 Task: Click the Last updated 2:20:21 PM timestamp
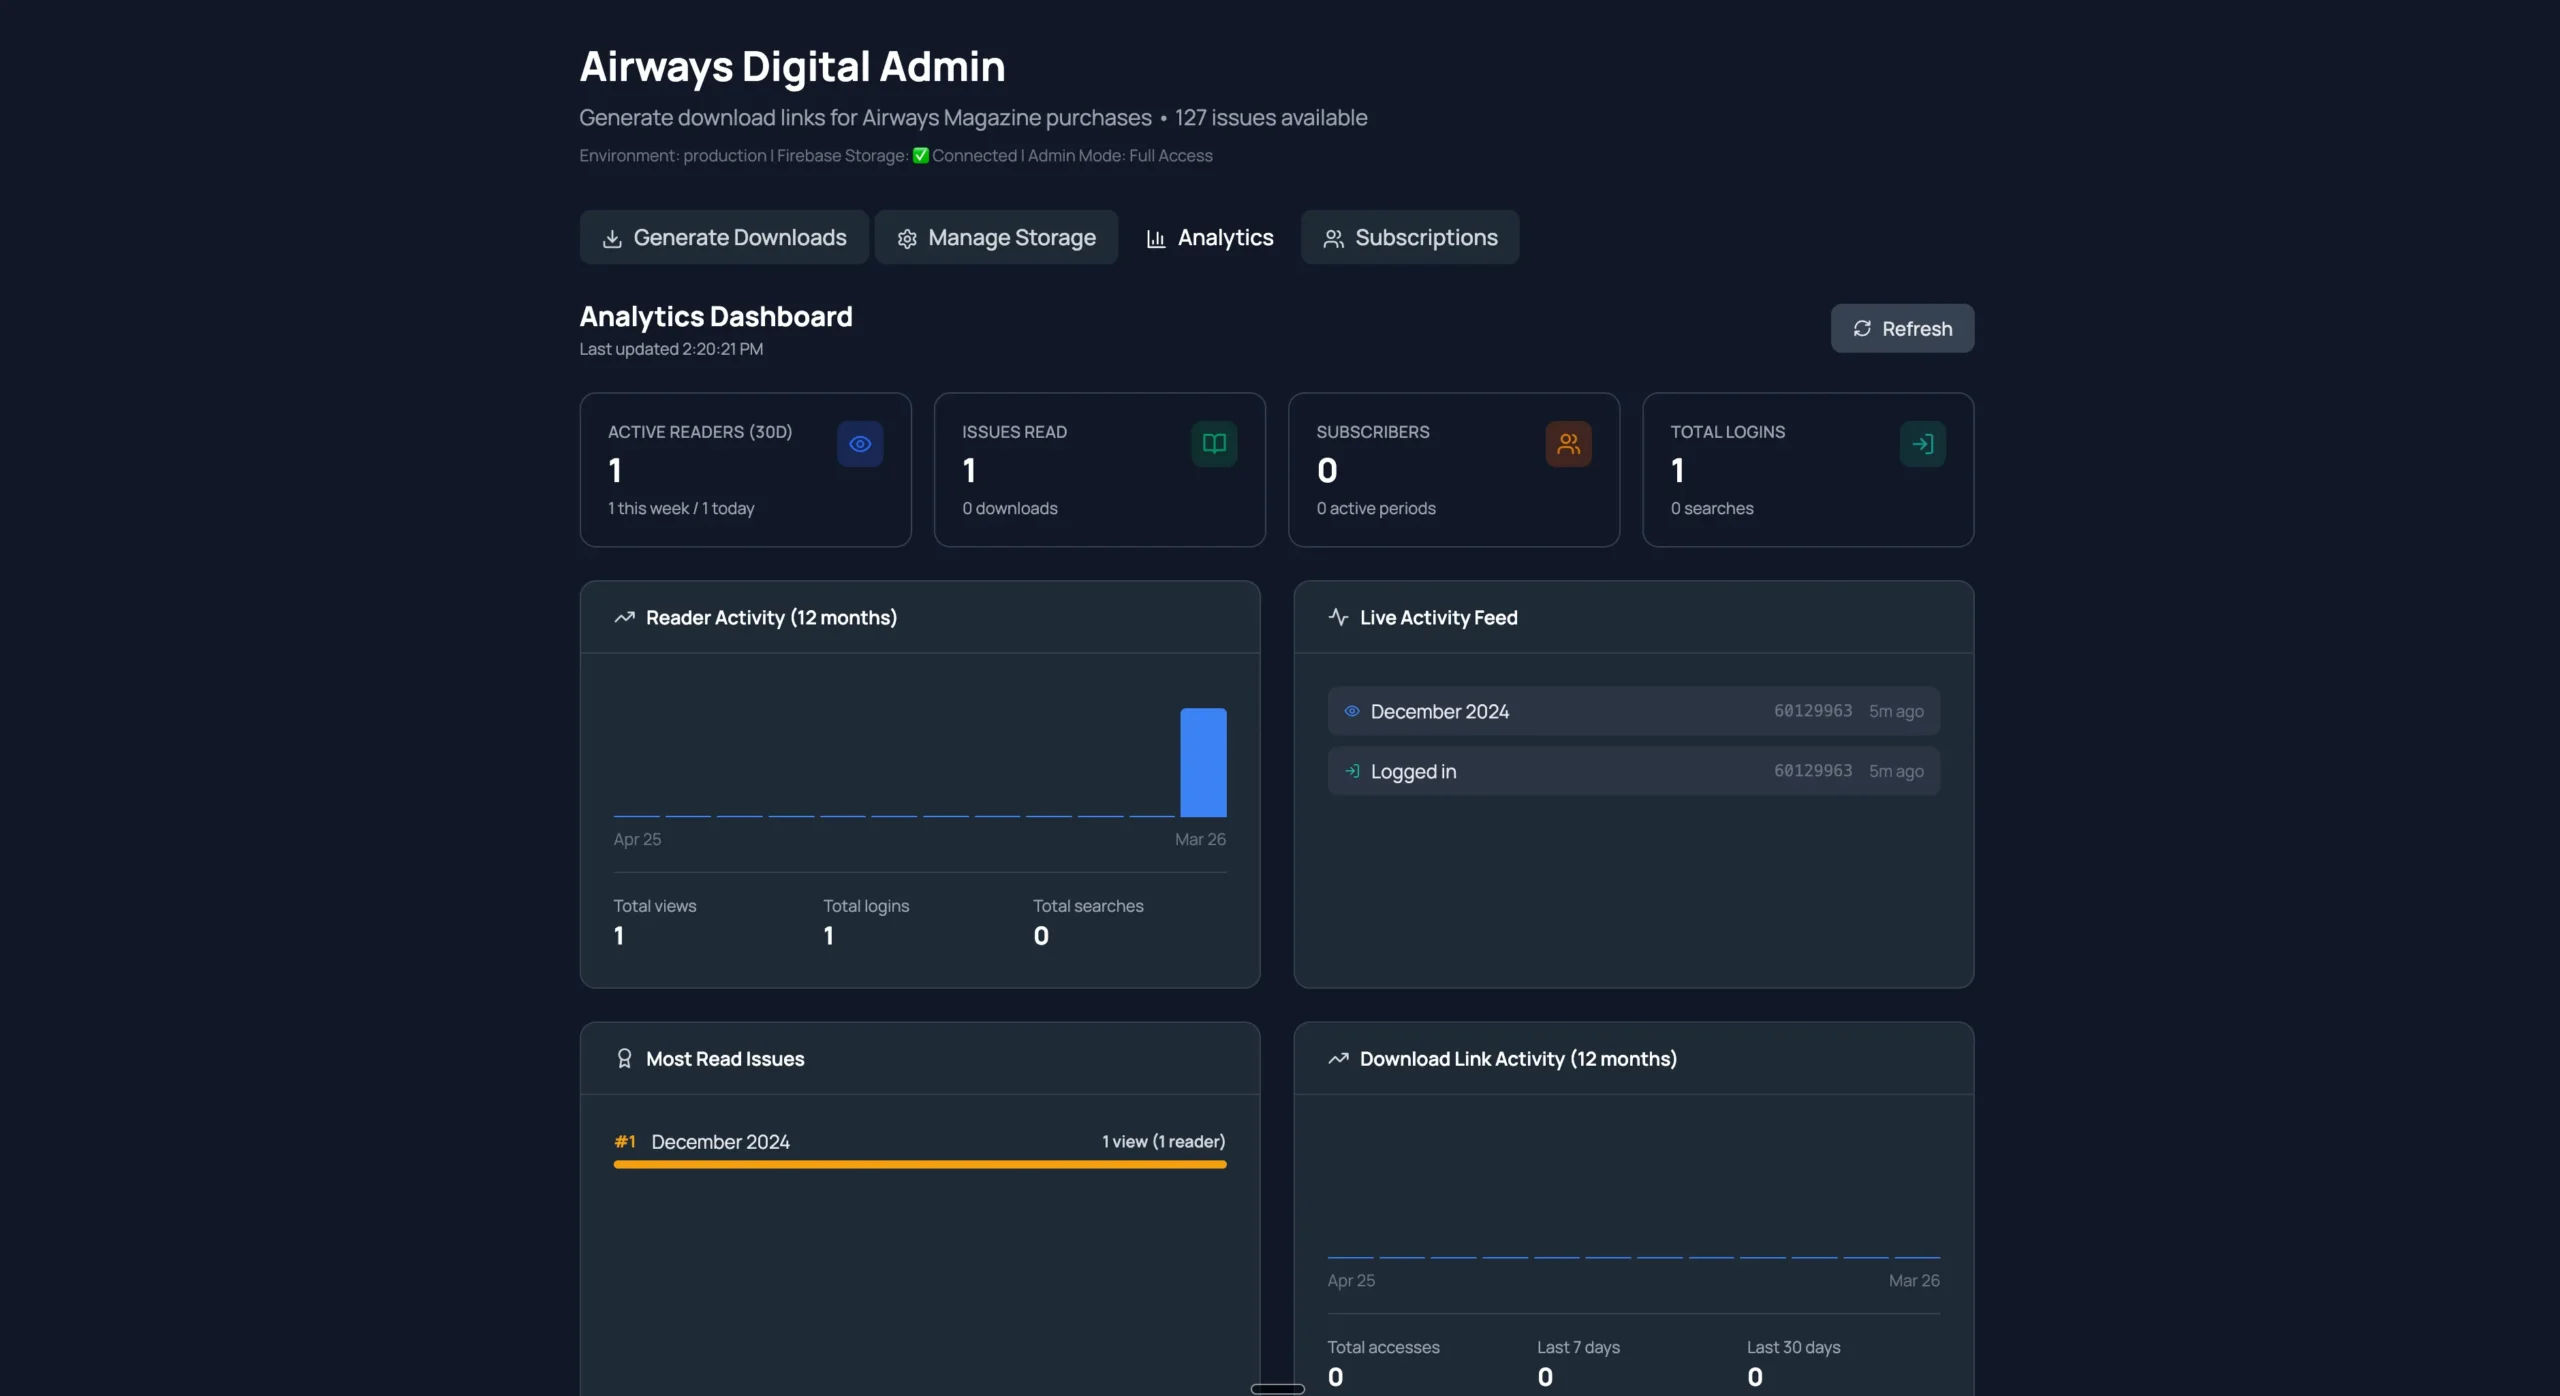[671, 349]
